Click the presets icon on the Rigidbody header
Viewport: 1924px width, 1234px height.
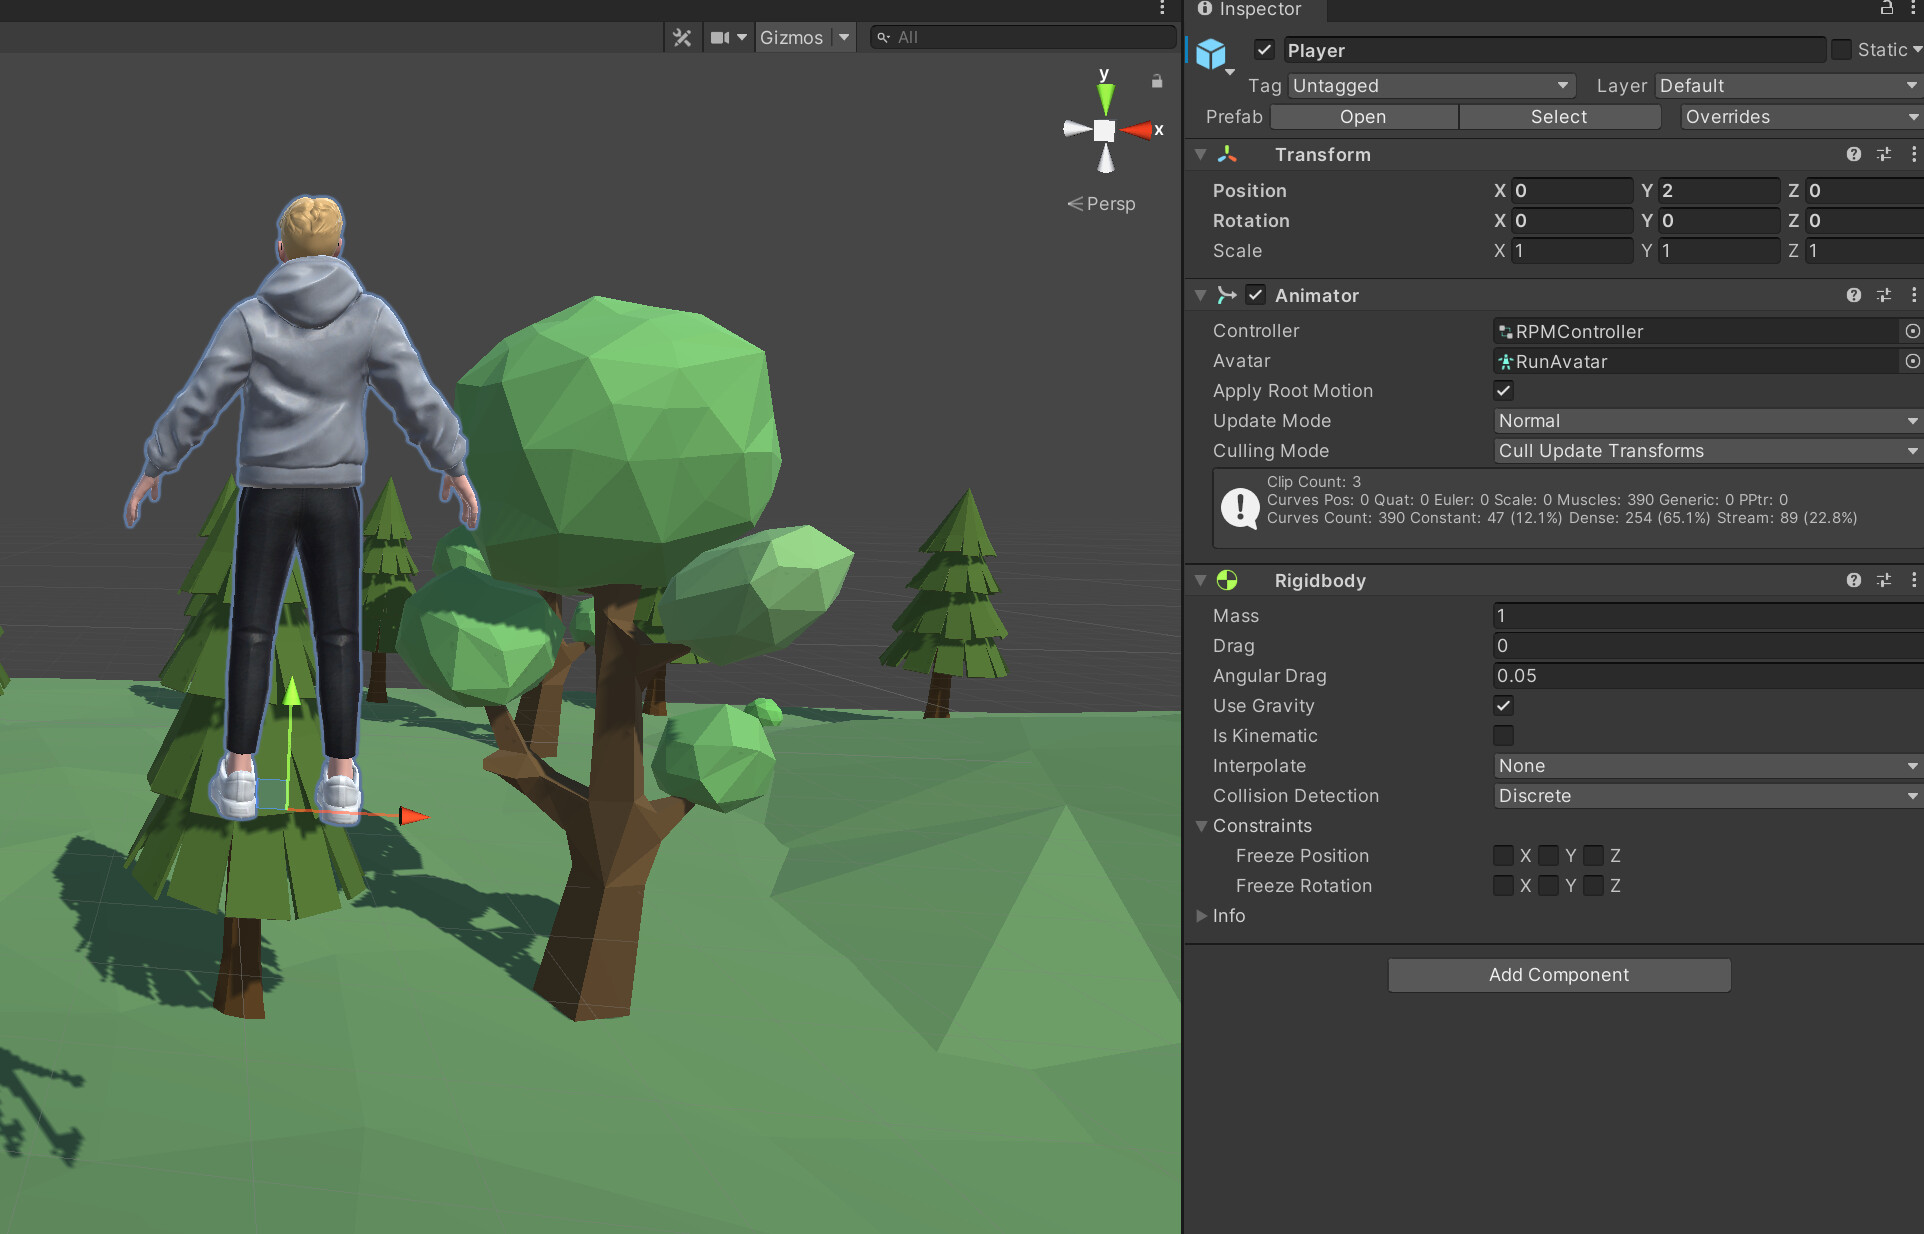click(x=1885, y=580)
